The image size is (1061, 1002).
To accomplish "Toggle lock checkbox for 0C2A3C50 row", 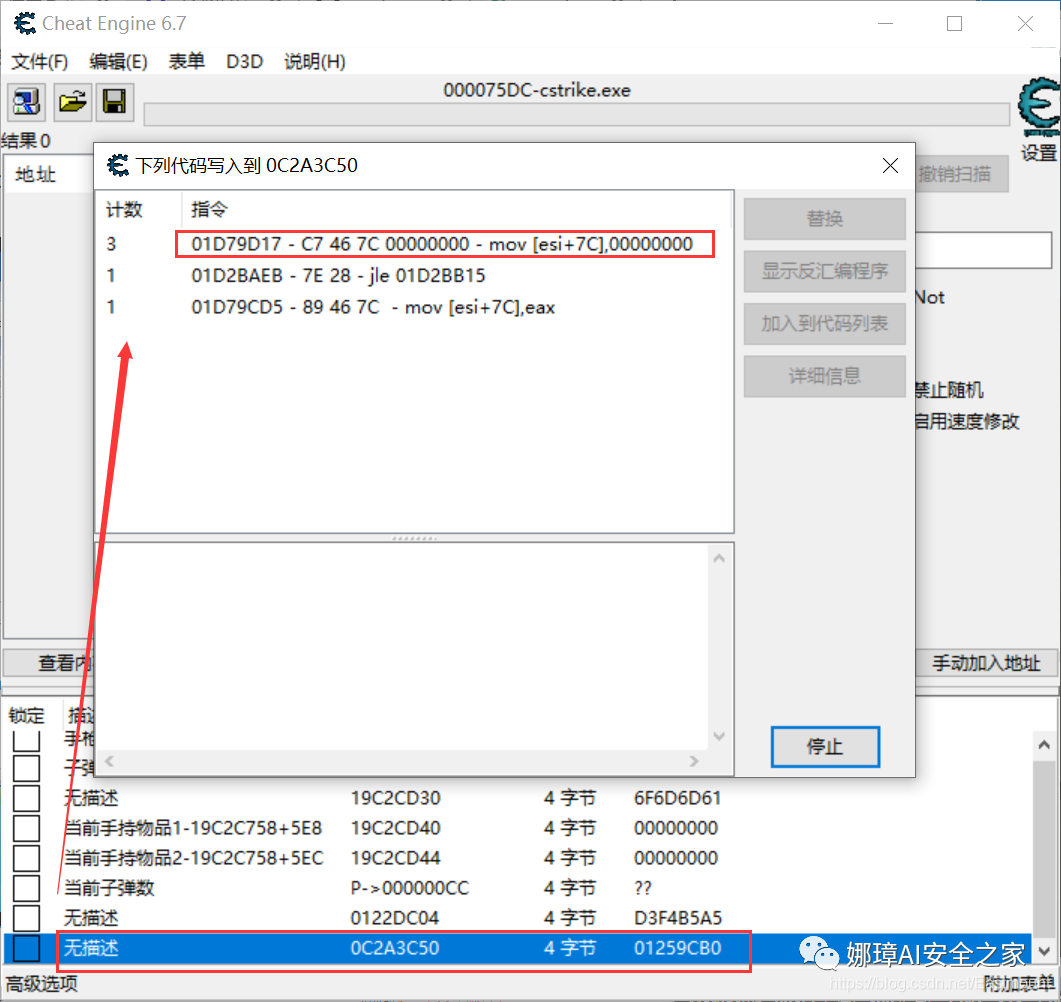I will pos(26,948).
